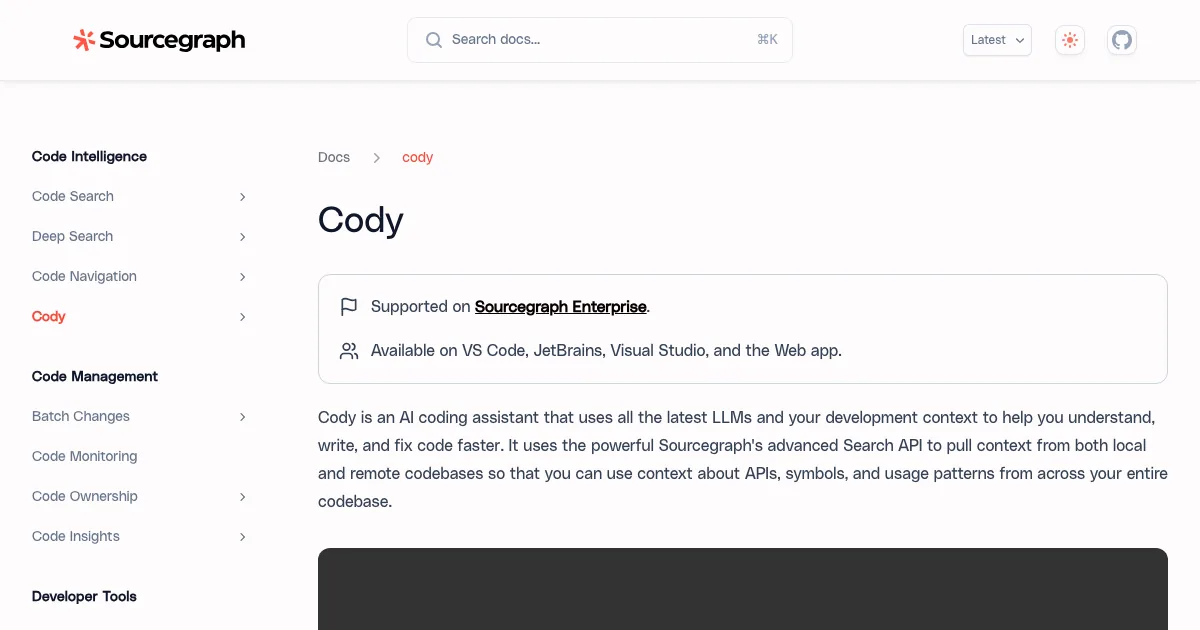Open the GitHub repository icon
This screenshot has height=630, width=1200.
point(1122,40)
